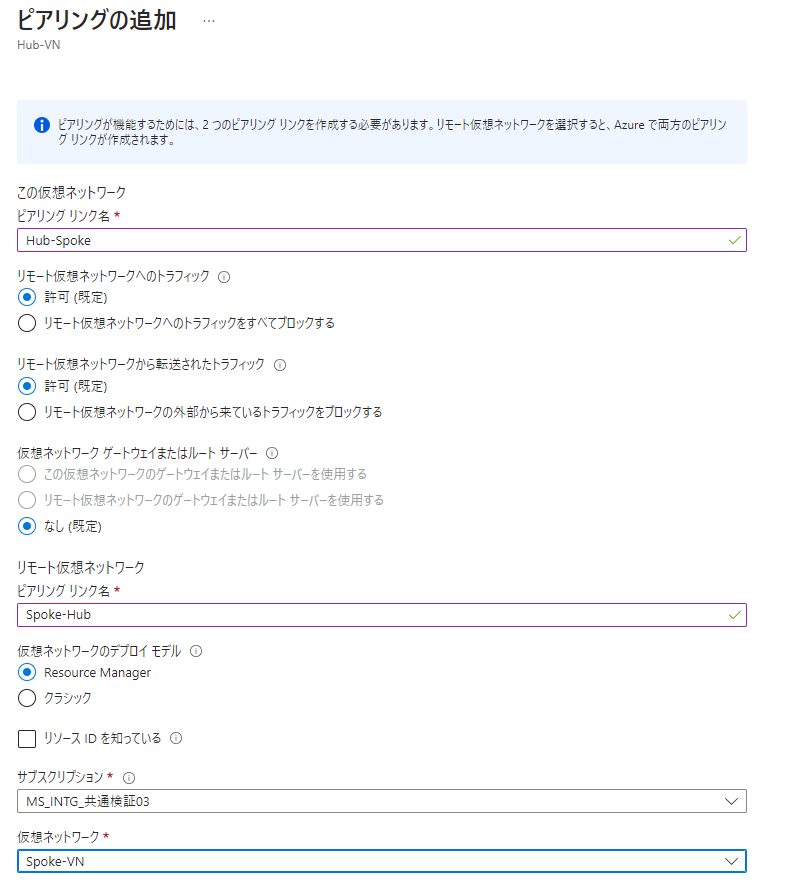Select 許可 (既定) under リモート仮想ネットワークから転送されたトラフィック
The width and height of the screenshot is (785, 885).
pos(27,385)
